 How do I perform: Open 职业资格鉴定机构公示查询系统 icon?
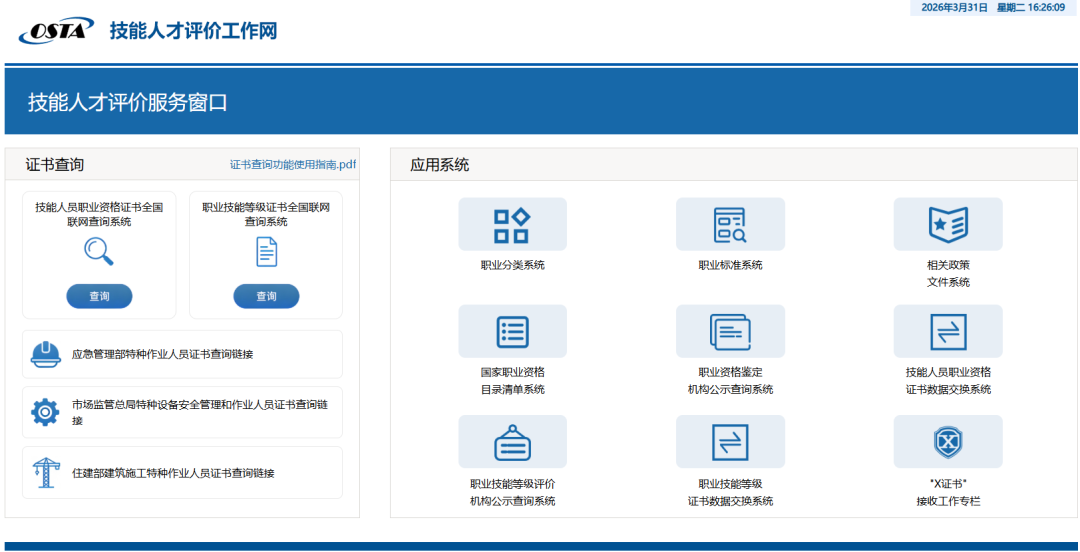point(730,332)
